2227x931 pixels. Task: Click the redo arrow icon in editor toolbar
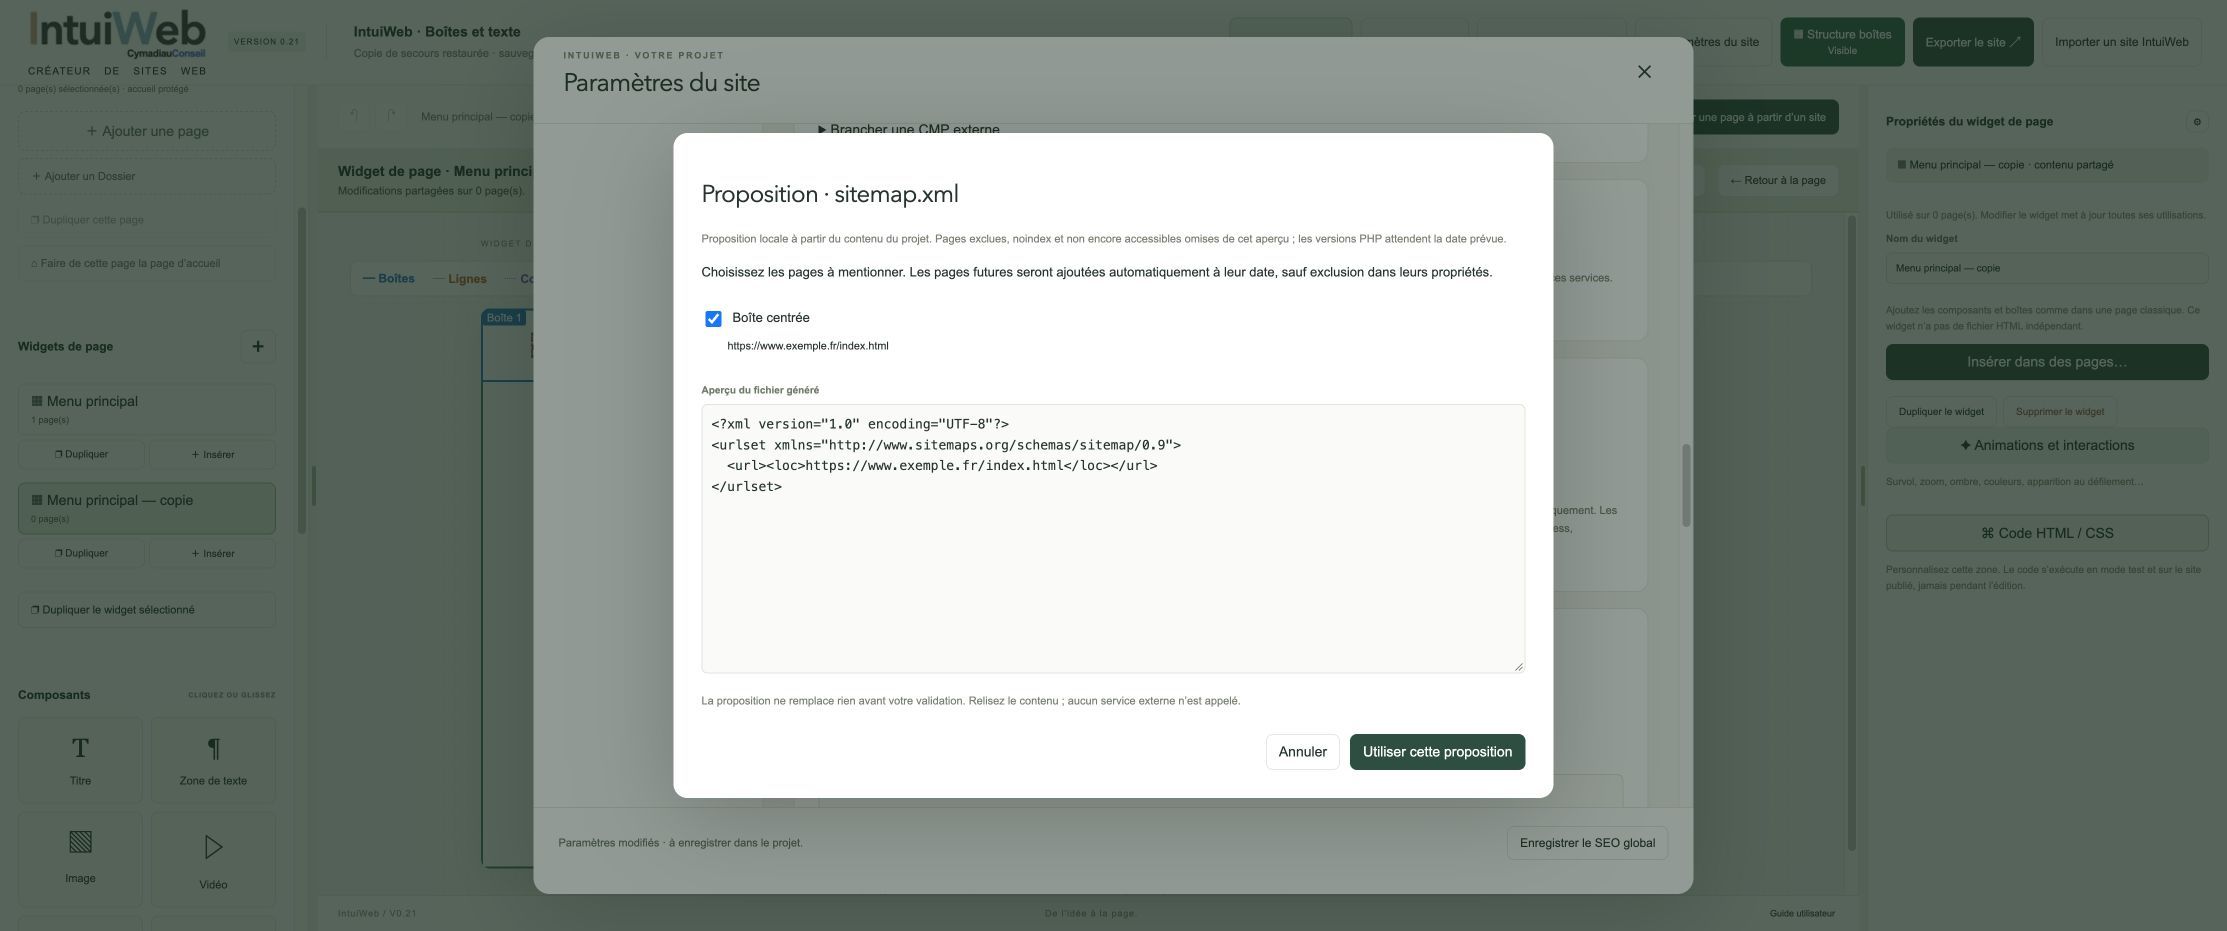[x=391, y=116]
